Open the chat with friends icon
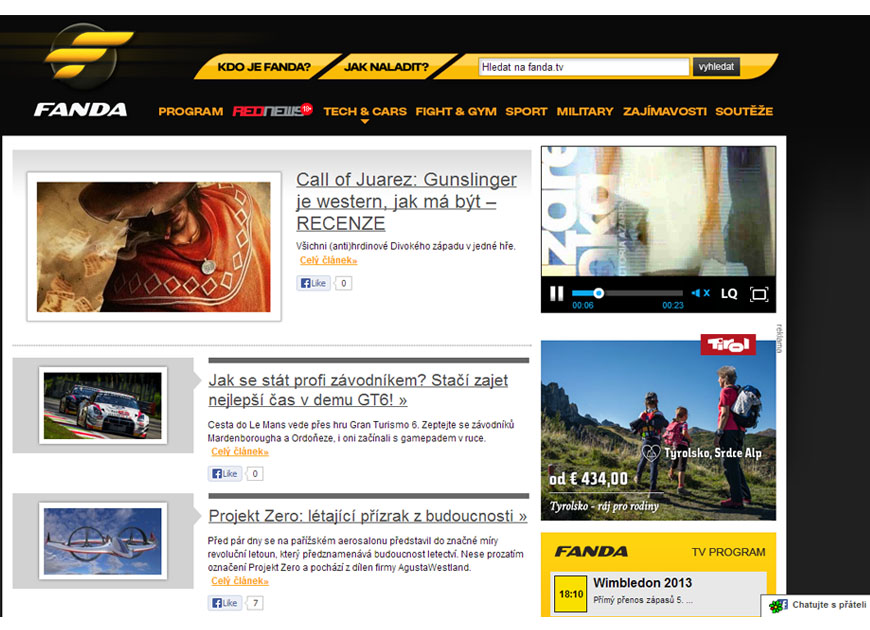 tap(779, 605)
